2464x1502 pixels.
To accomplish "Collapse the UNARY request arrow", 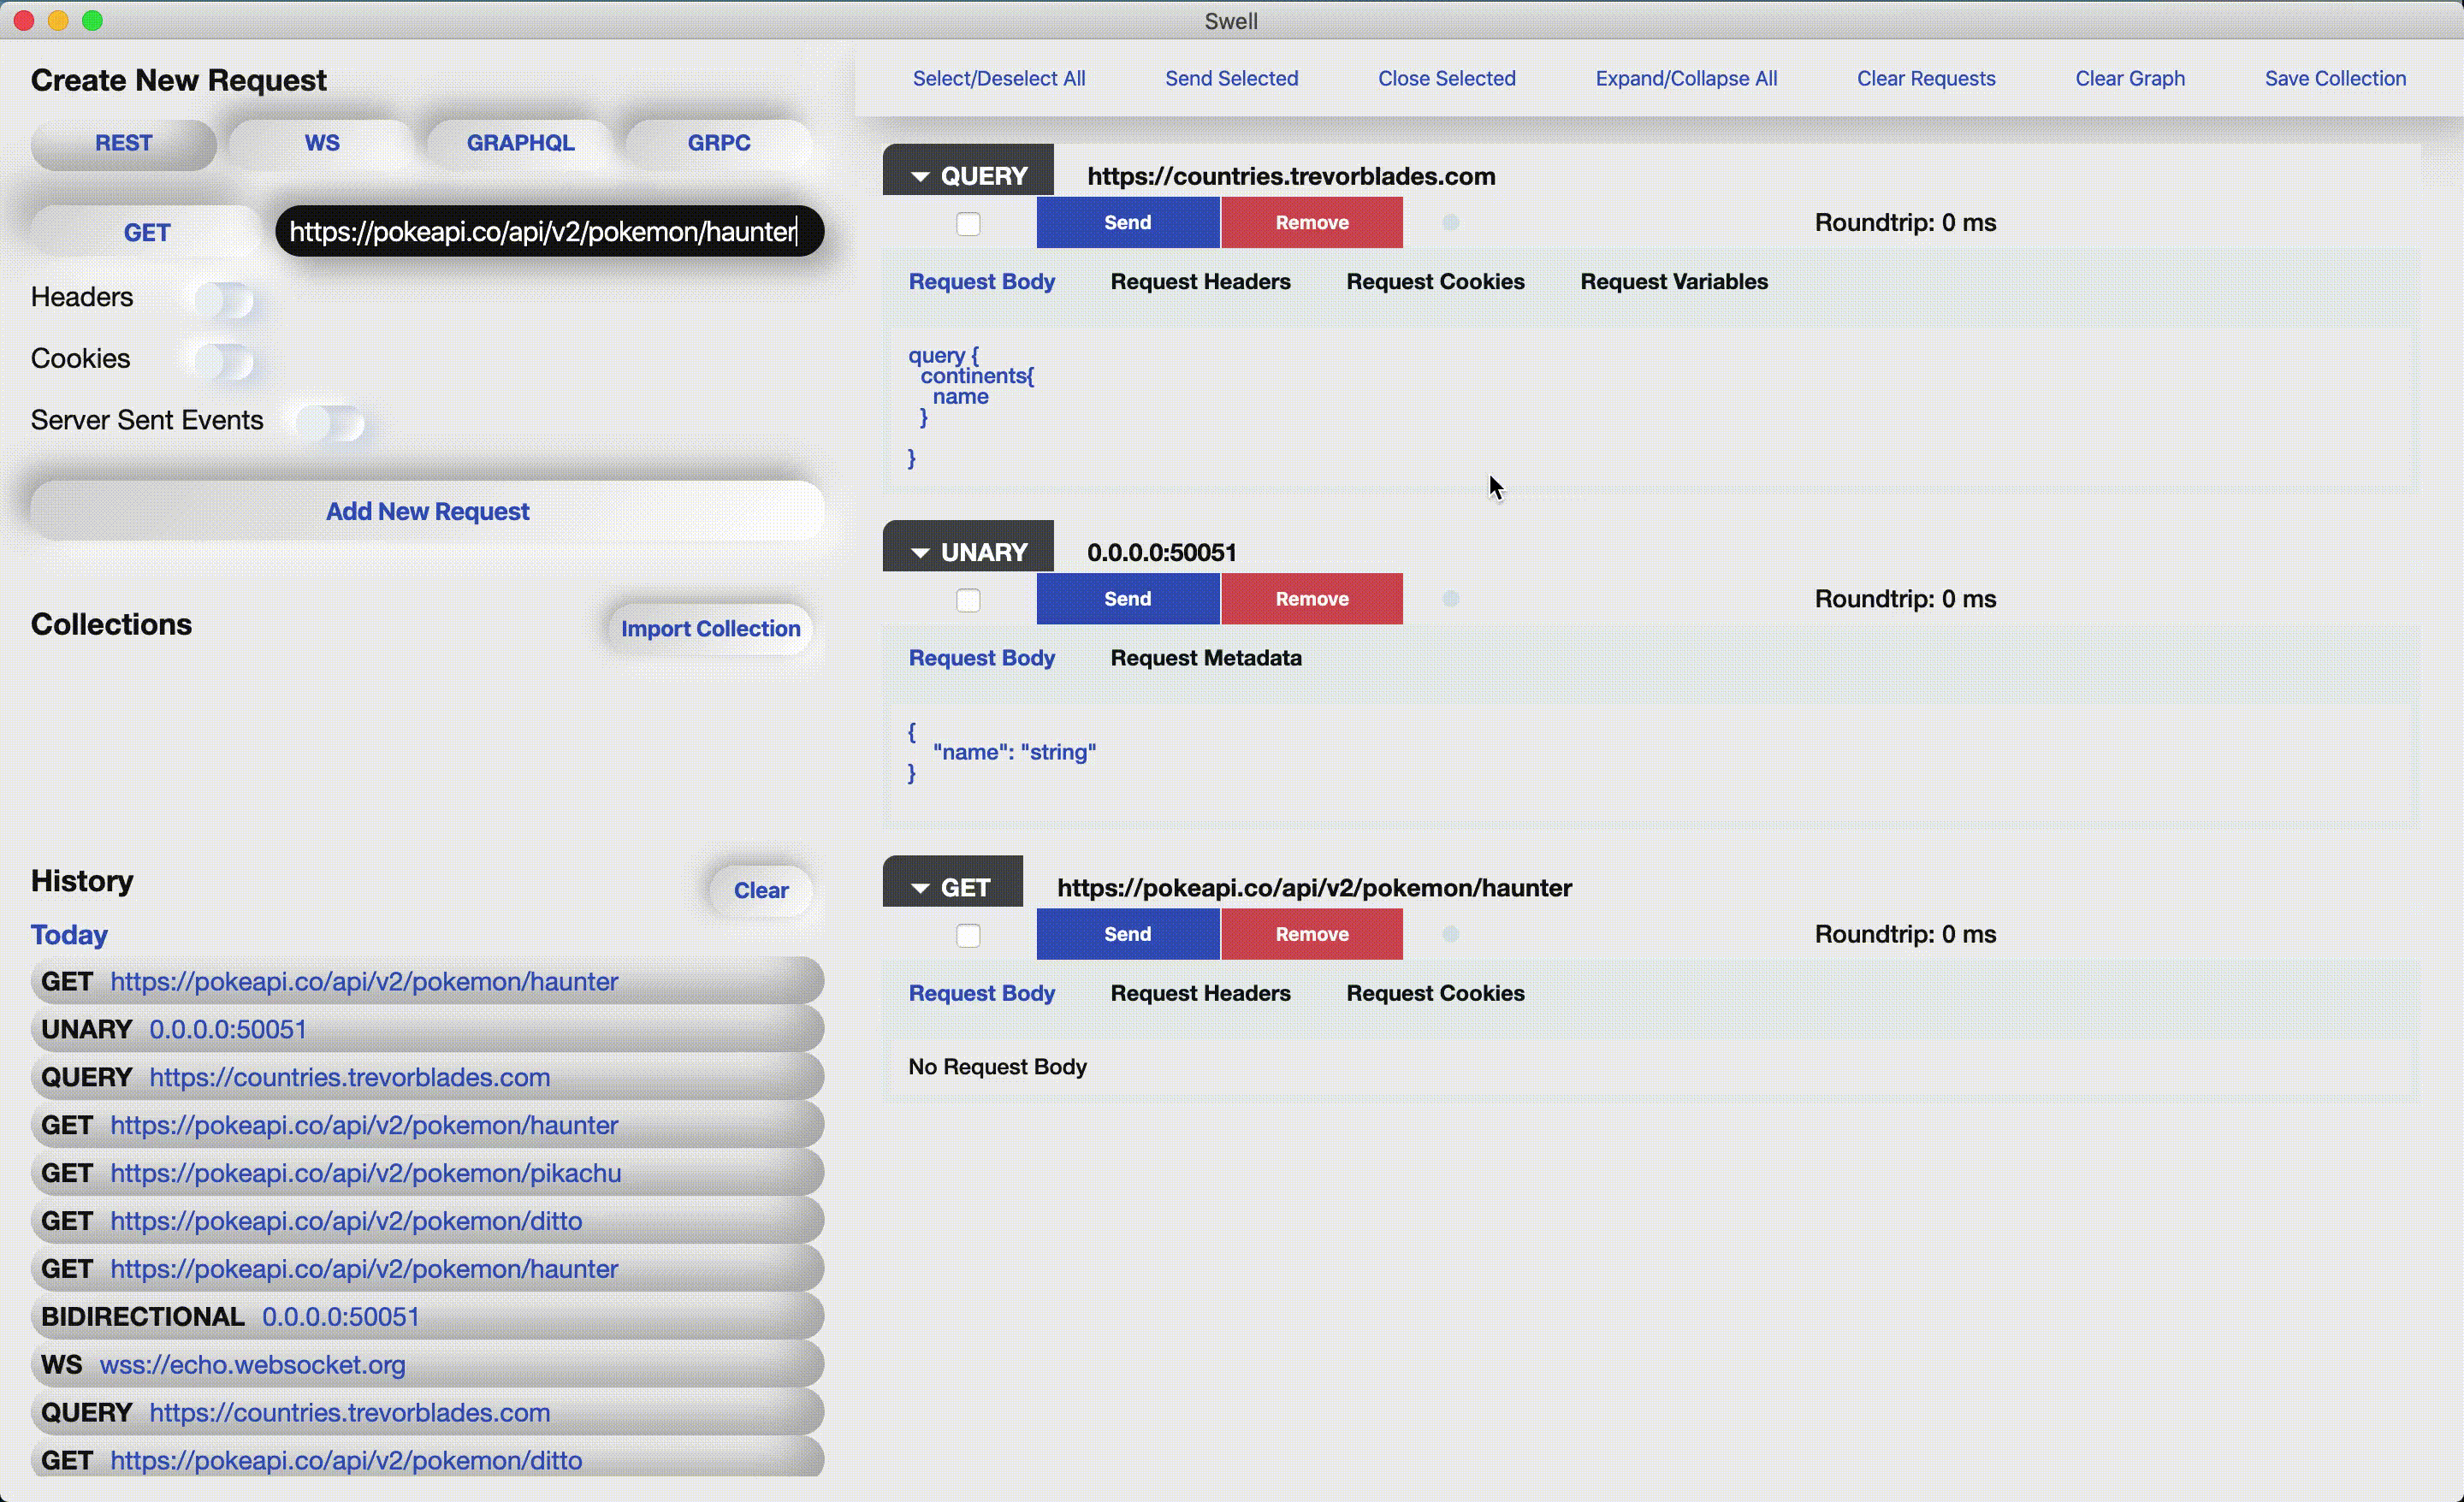I will point(920,553).
